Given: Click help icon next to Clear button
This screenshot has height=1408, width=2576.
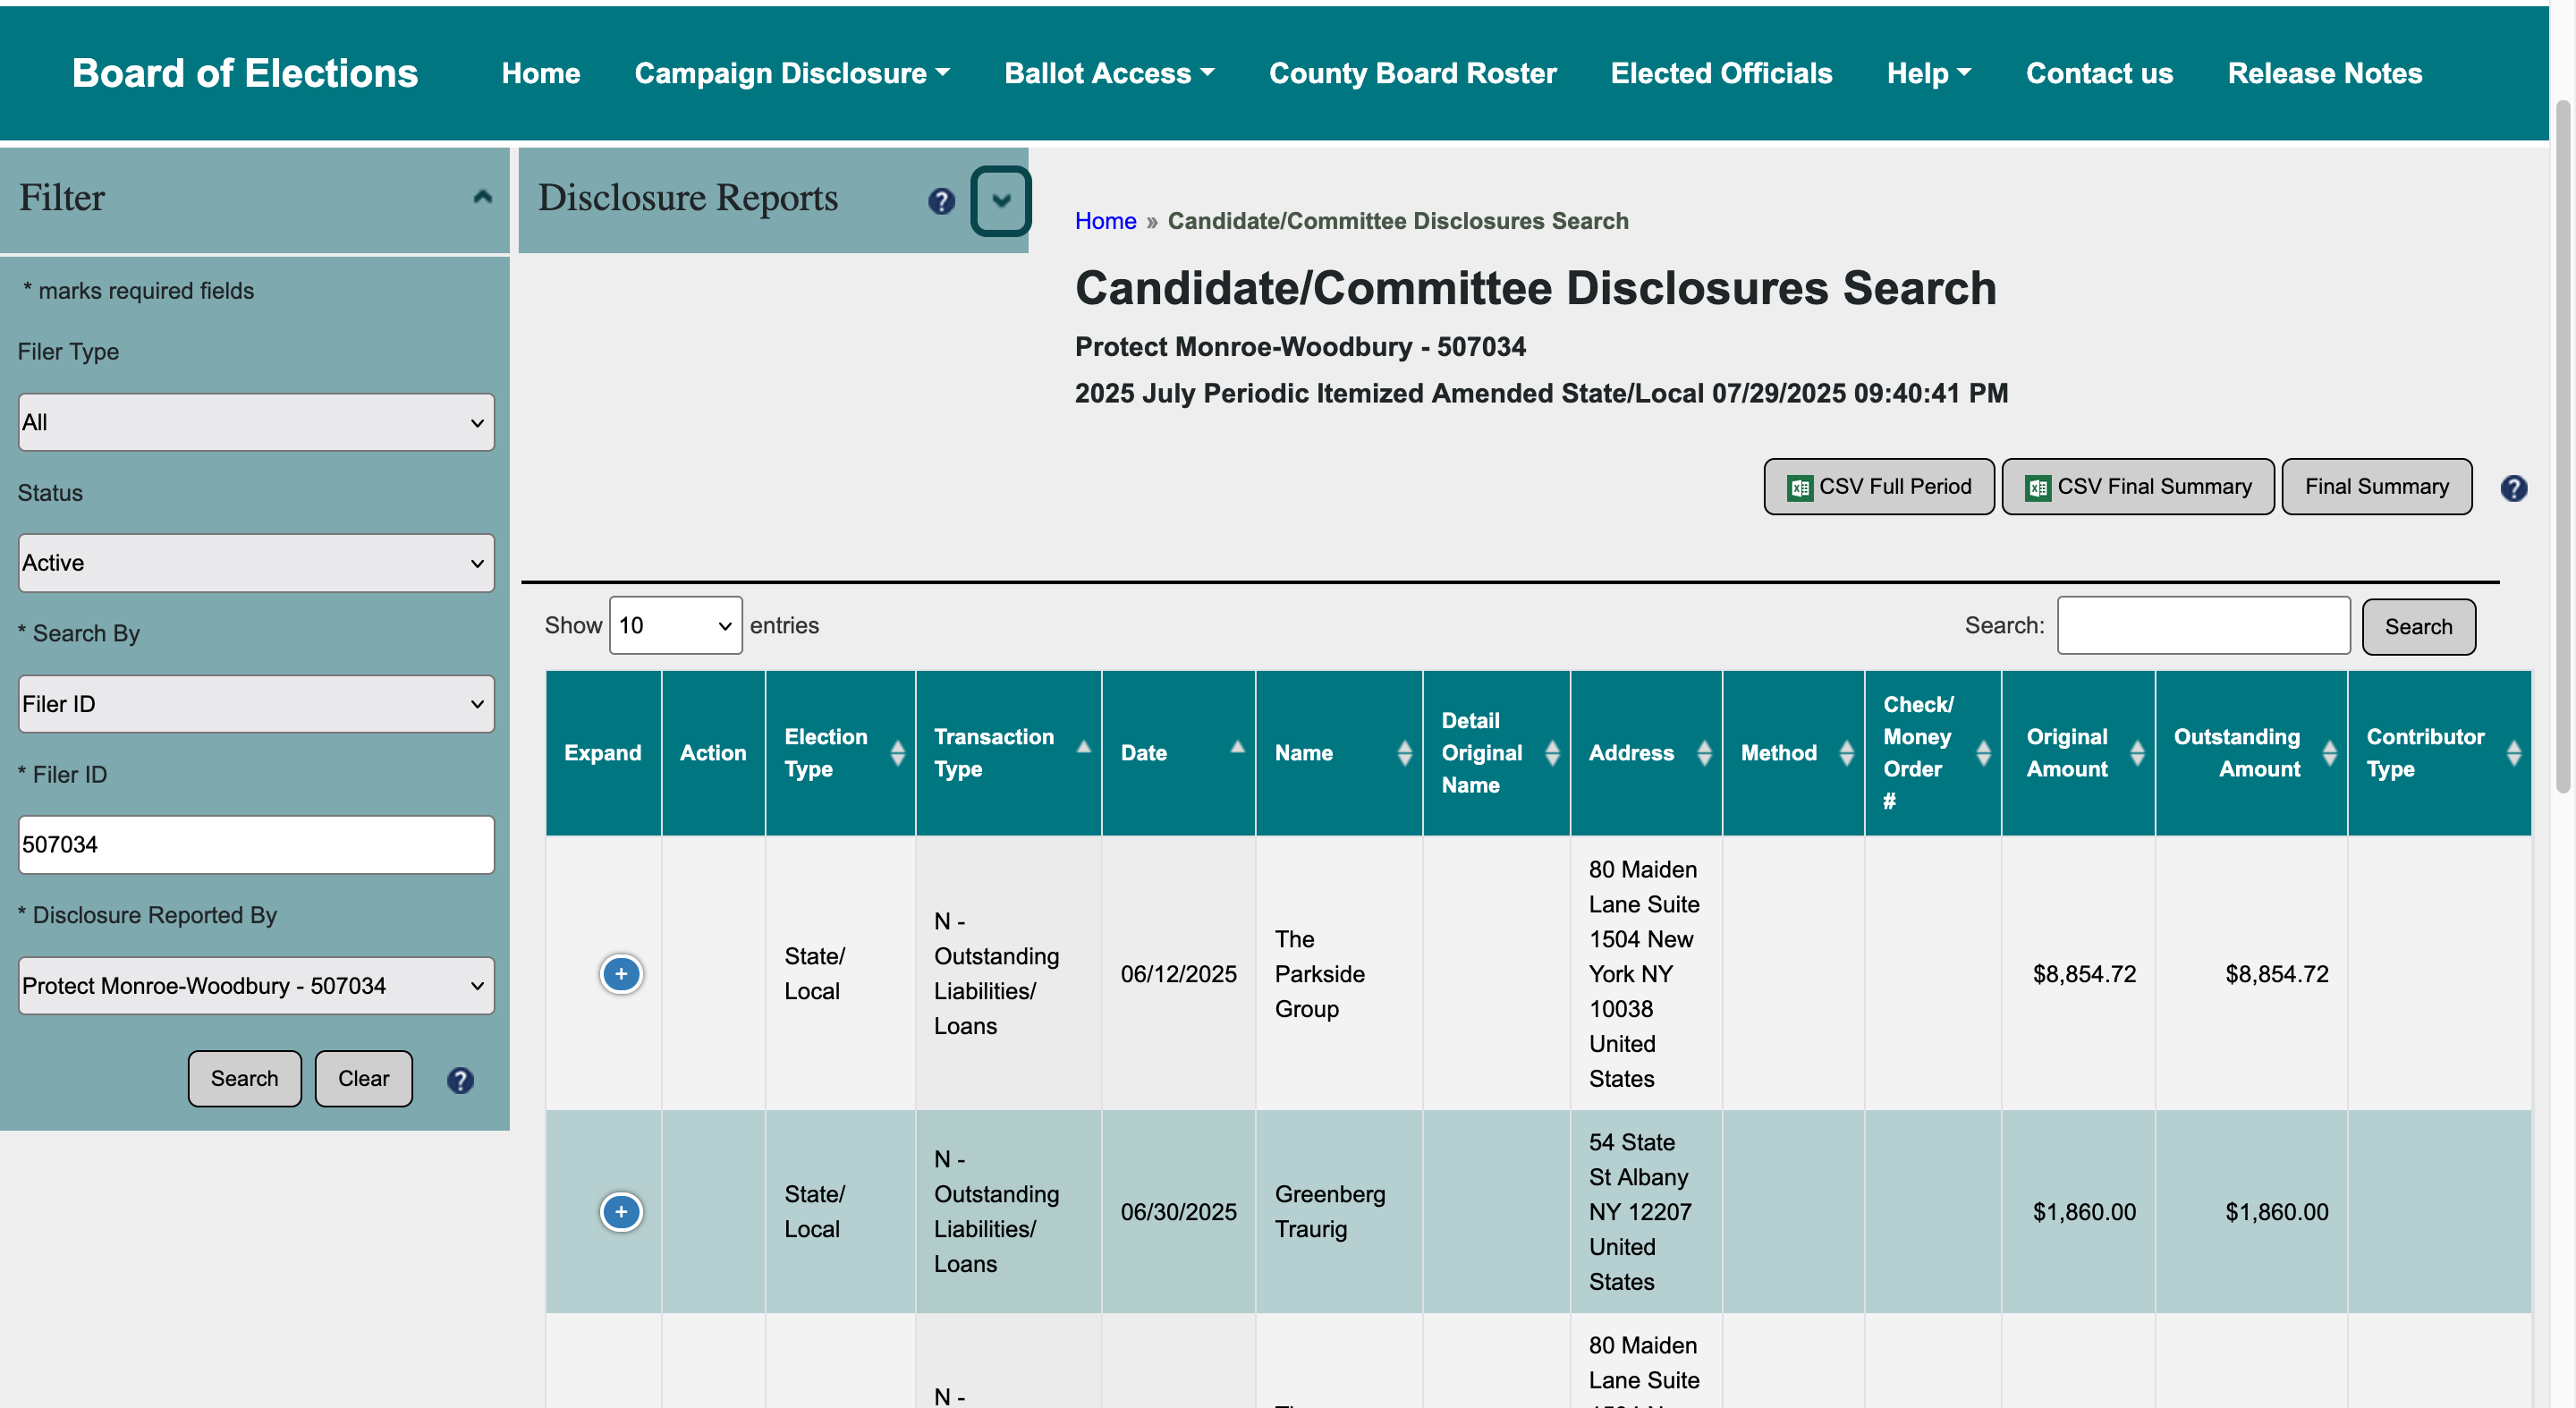Looking at the screenshot, I should point(460,1080).
